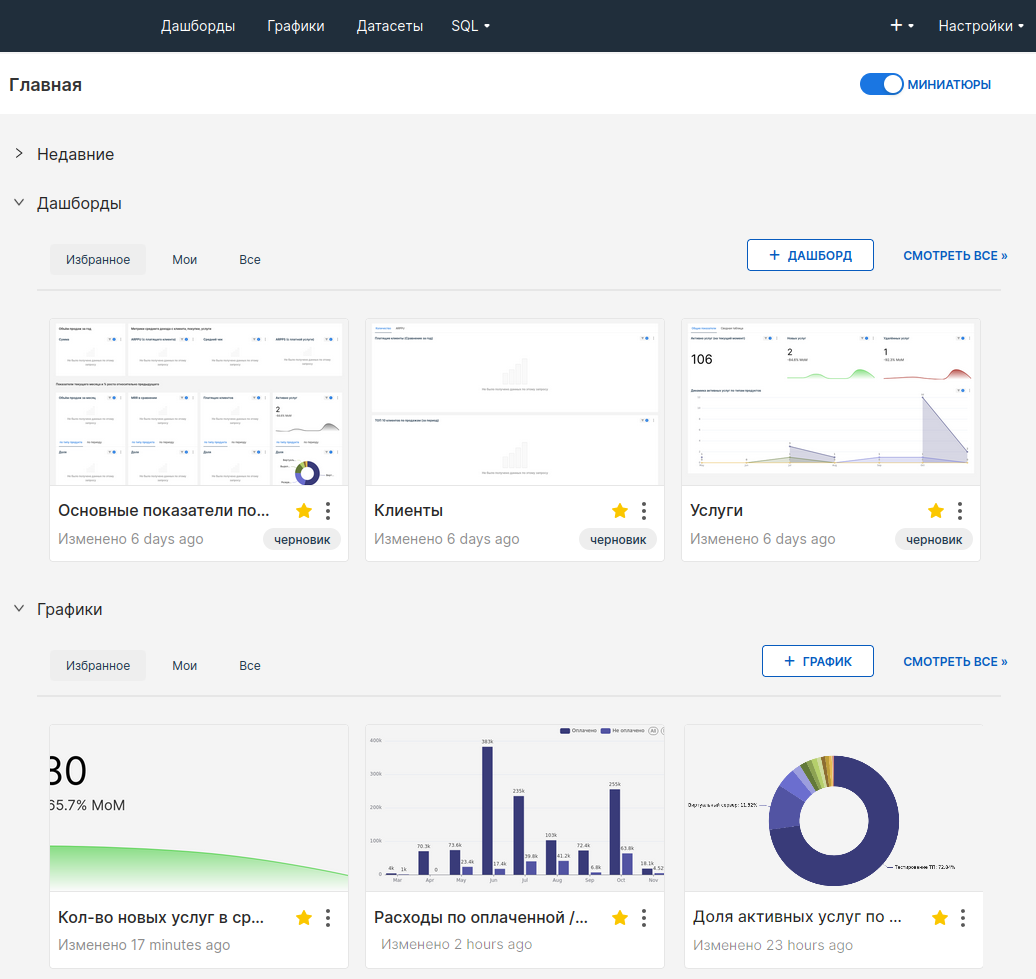Screen dimensions: 1036x979
Task: Open three-dot menu for Услуги dashboard
Action: (960, 511)
